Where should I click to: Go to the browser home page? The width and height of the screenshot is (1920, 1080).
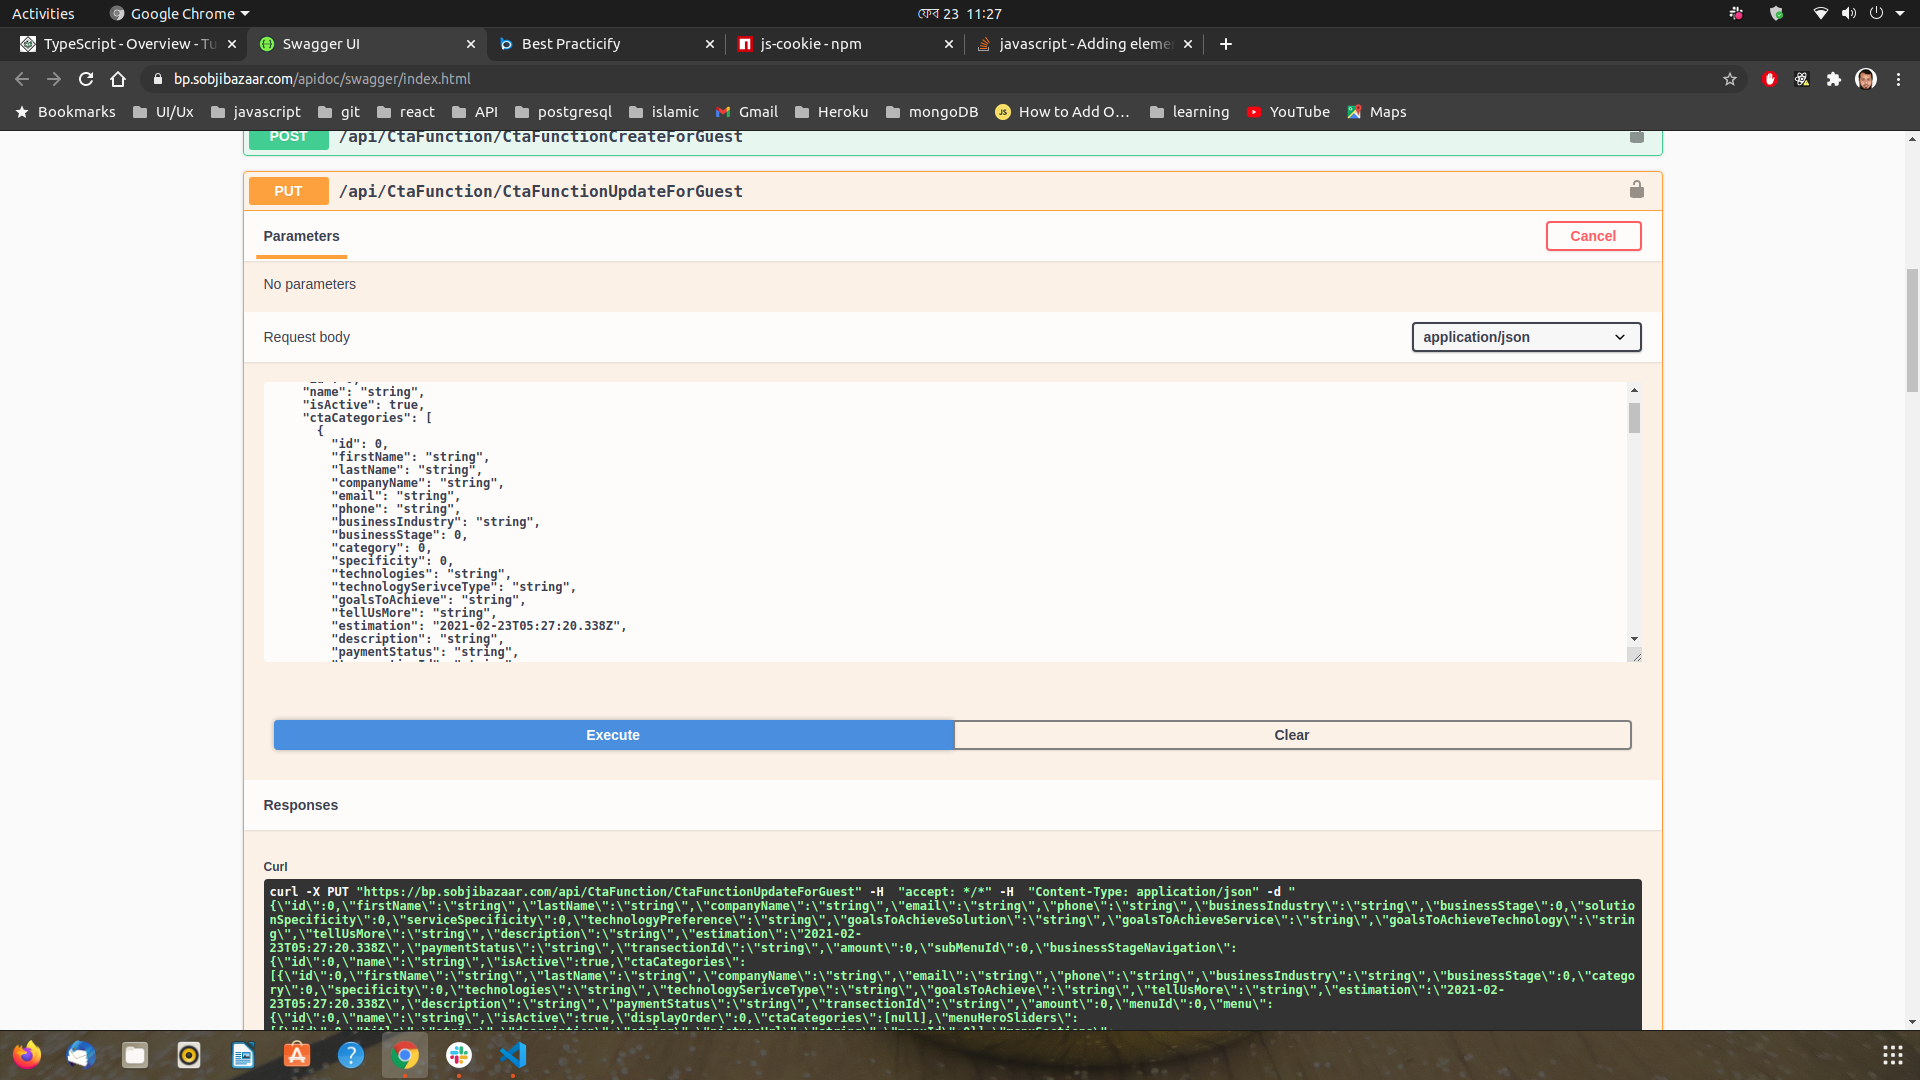click(118, 79)
